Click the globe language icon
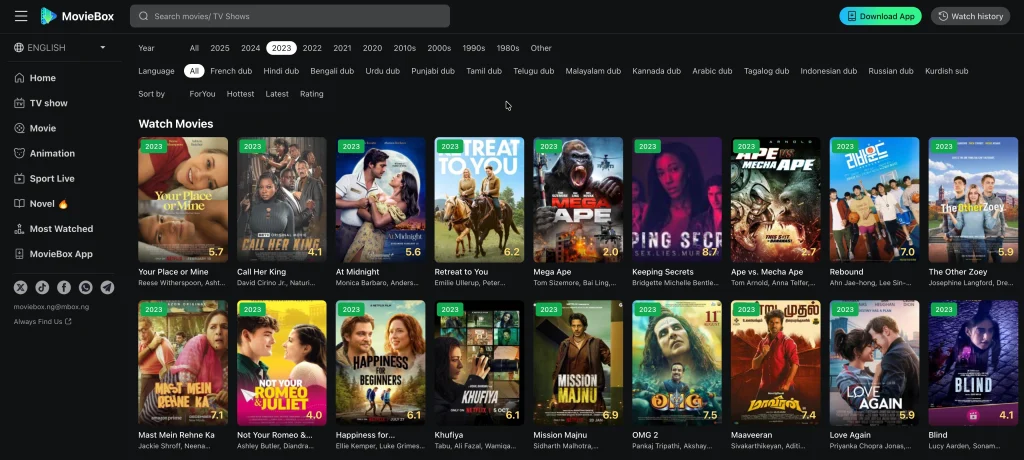The image size is (1024, 460). click(19, 48)
